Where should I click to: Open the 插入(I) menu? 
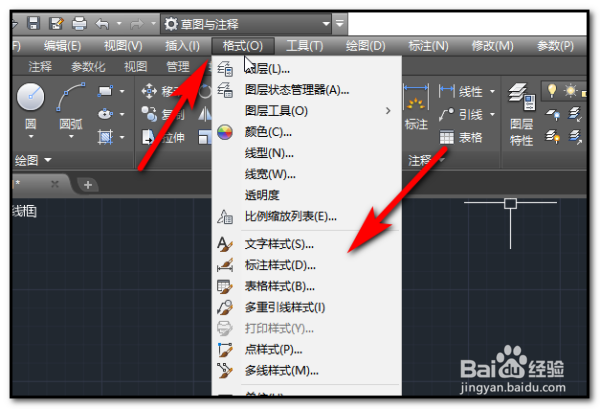click(183, 46)
